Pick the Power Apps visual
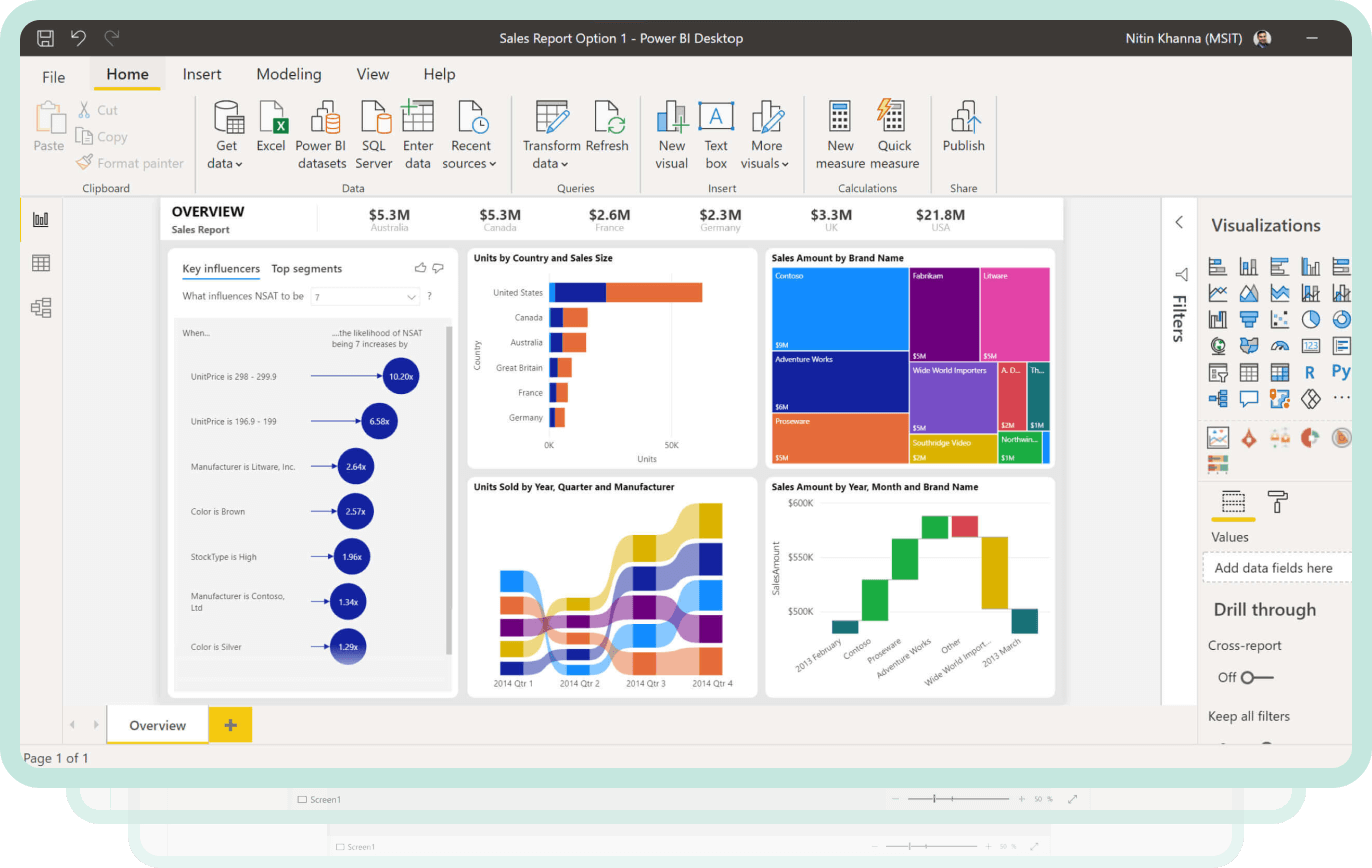1372x868 pixels. pos(1311,399)
